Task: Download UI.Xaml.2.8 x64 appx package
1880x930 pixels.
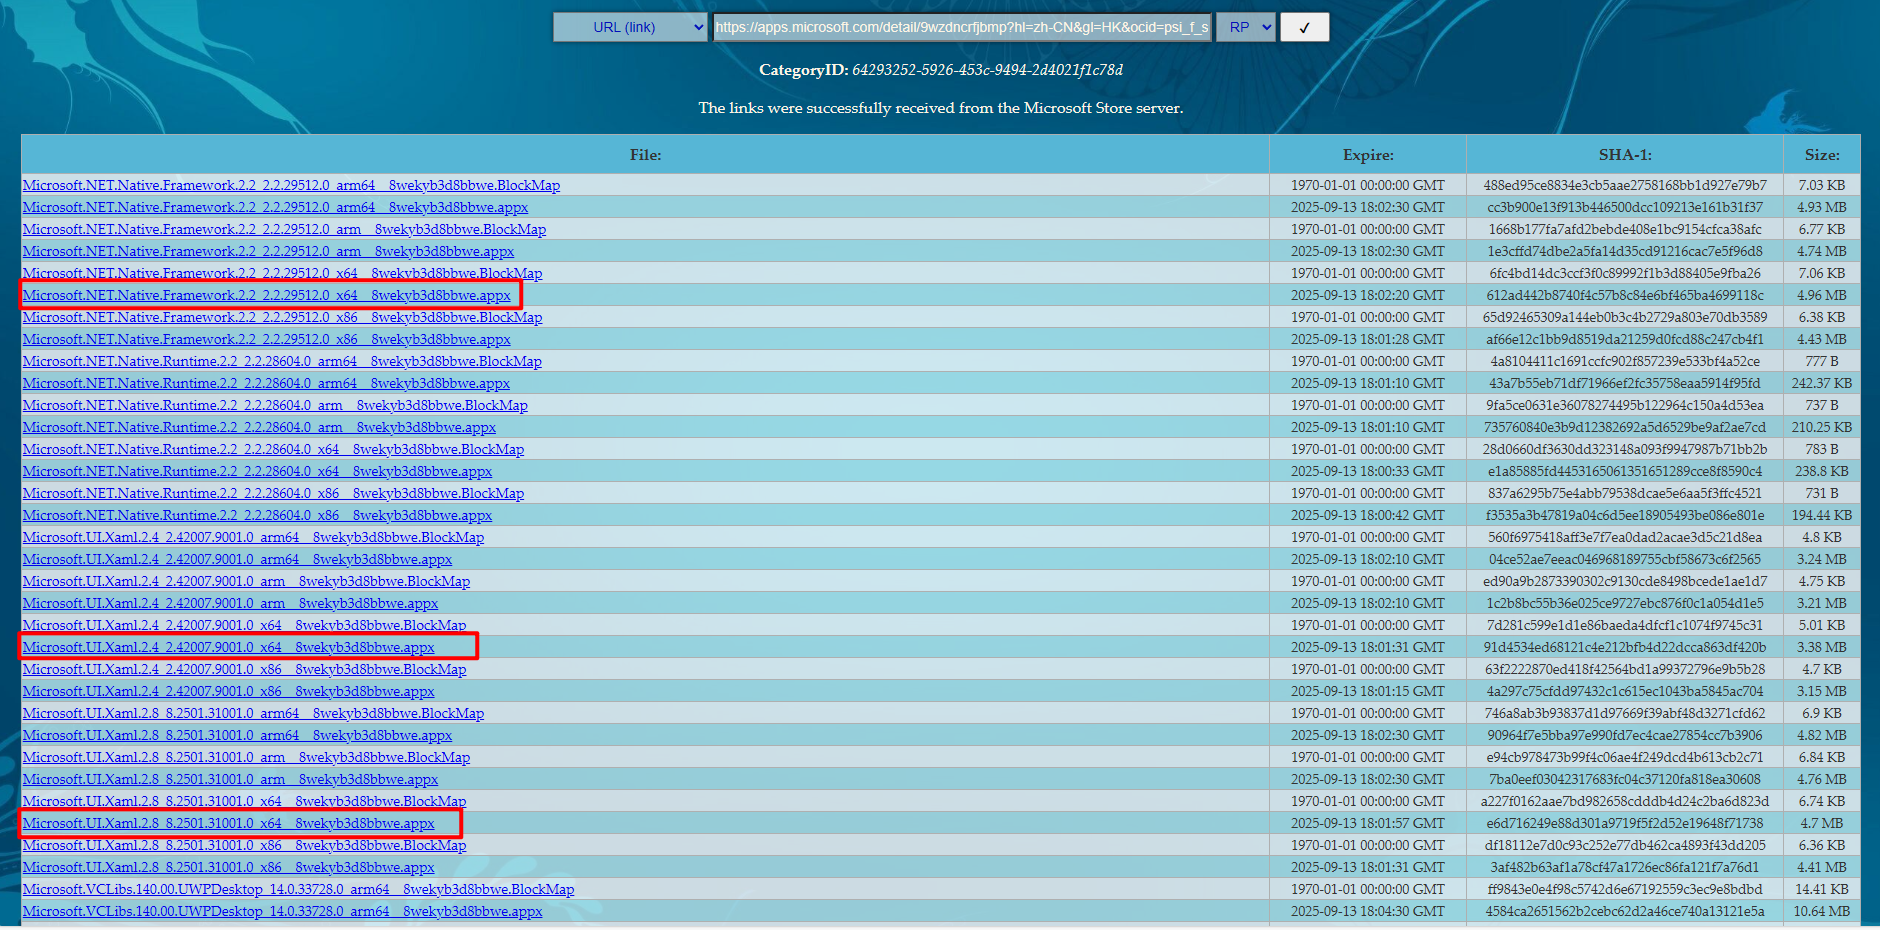Action: click(x=228, y=823)
